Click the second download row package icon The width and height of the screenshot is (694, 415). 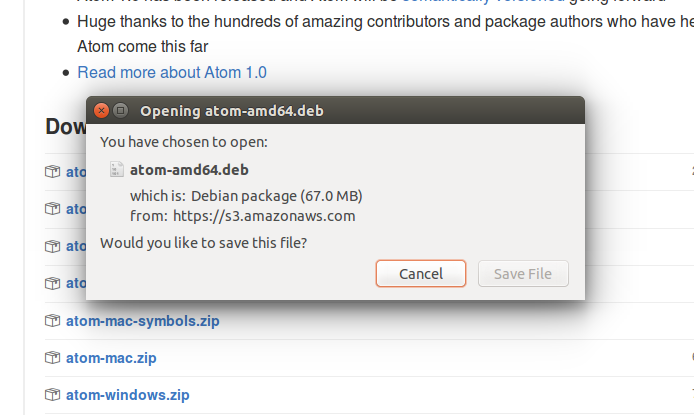coord(52,209)
